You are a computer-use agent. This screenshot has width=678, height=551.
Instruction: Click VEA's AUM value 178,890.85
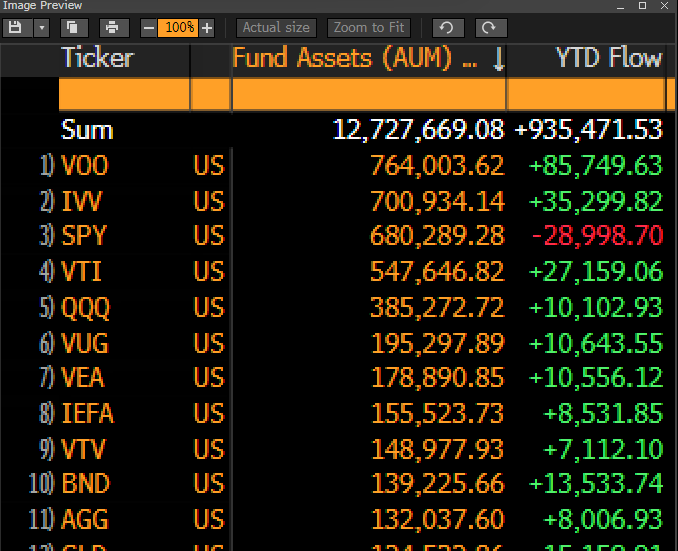(438, 378)
